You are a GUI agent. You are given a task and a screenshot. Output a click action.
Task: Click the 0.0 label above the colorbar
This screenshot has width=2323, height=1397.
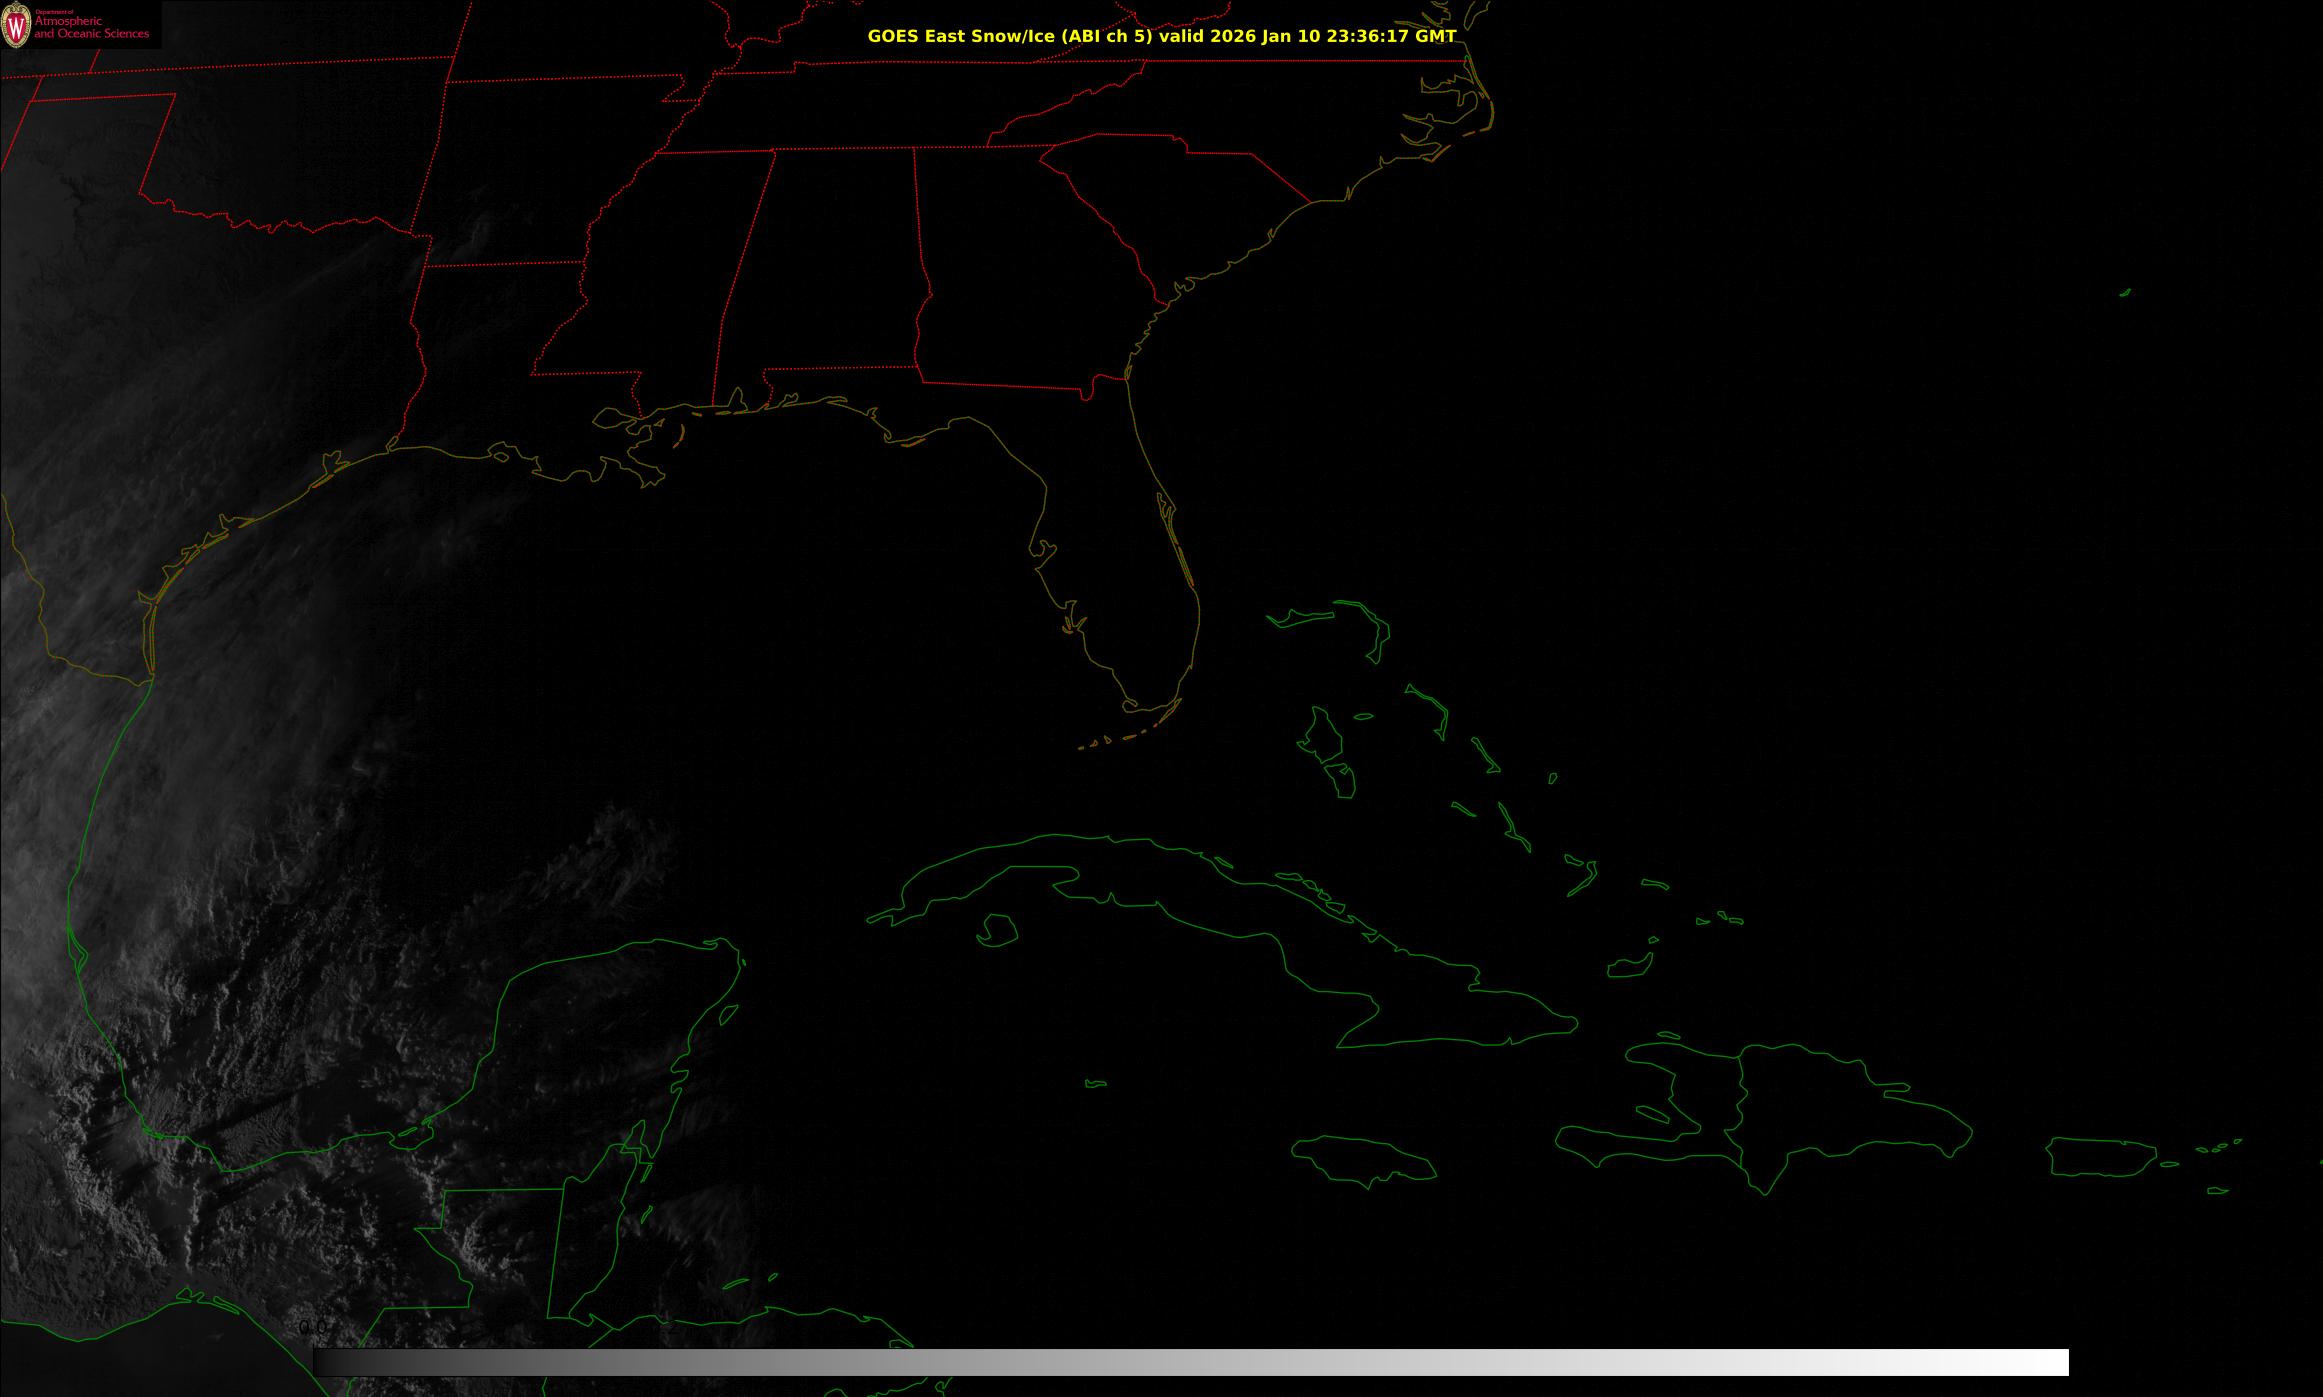click(312, 1327)
